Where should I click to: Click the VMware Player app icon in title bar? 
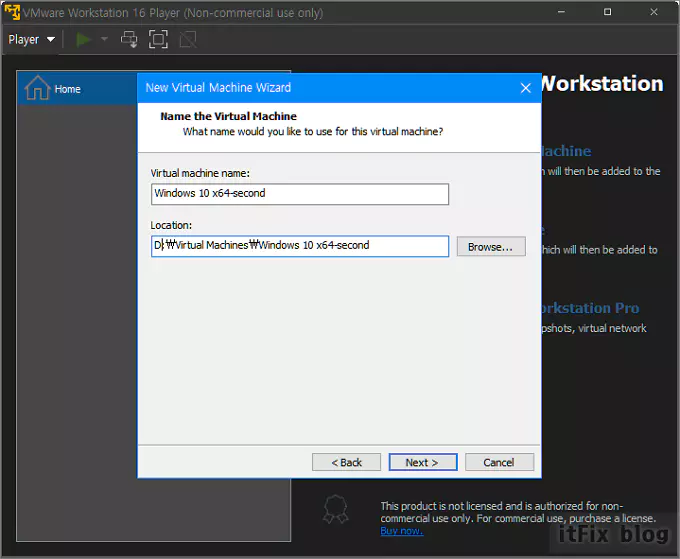[12, 12]
